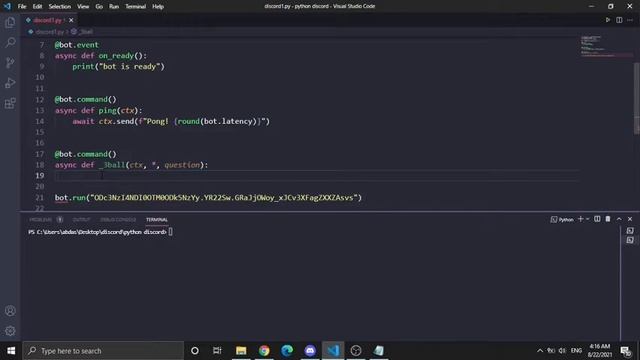Open Microsoft Edge from the taskbar
Image resolution: width=640 pixels, height=360 pixels.
(287, 351)
